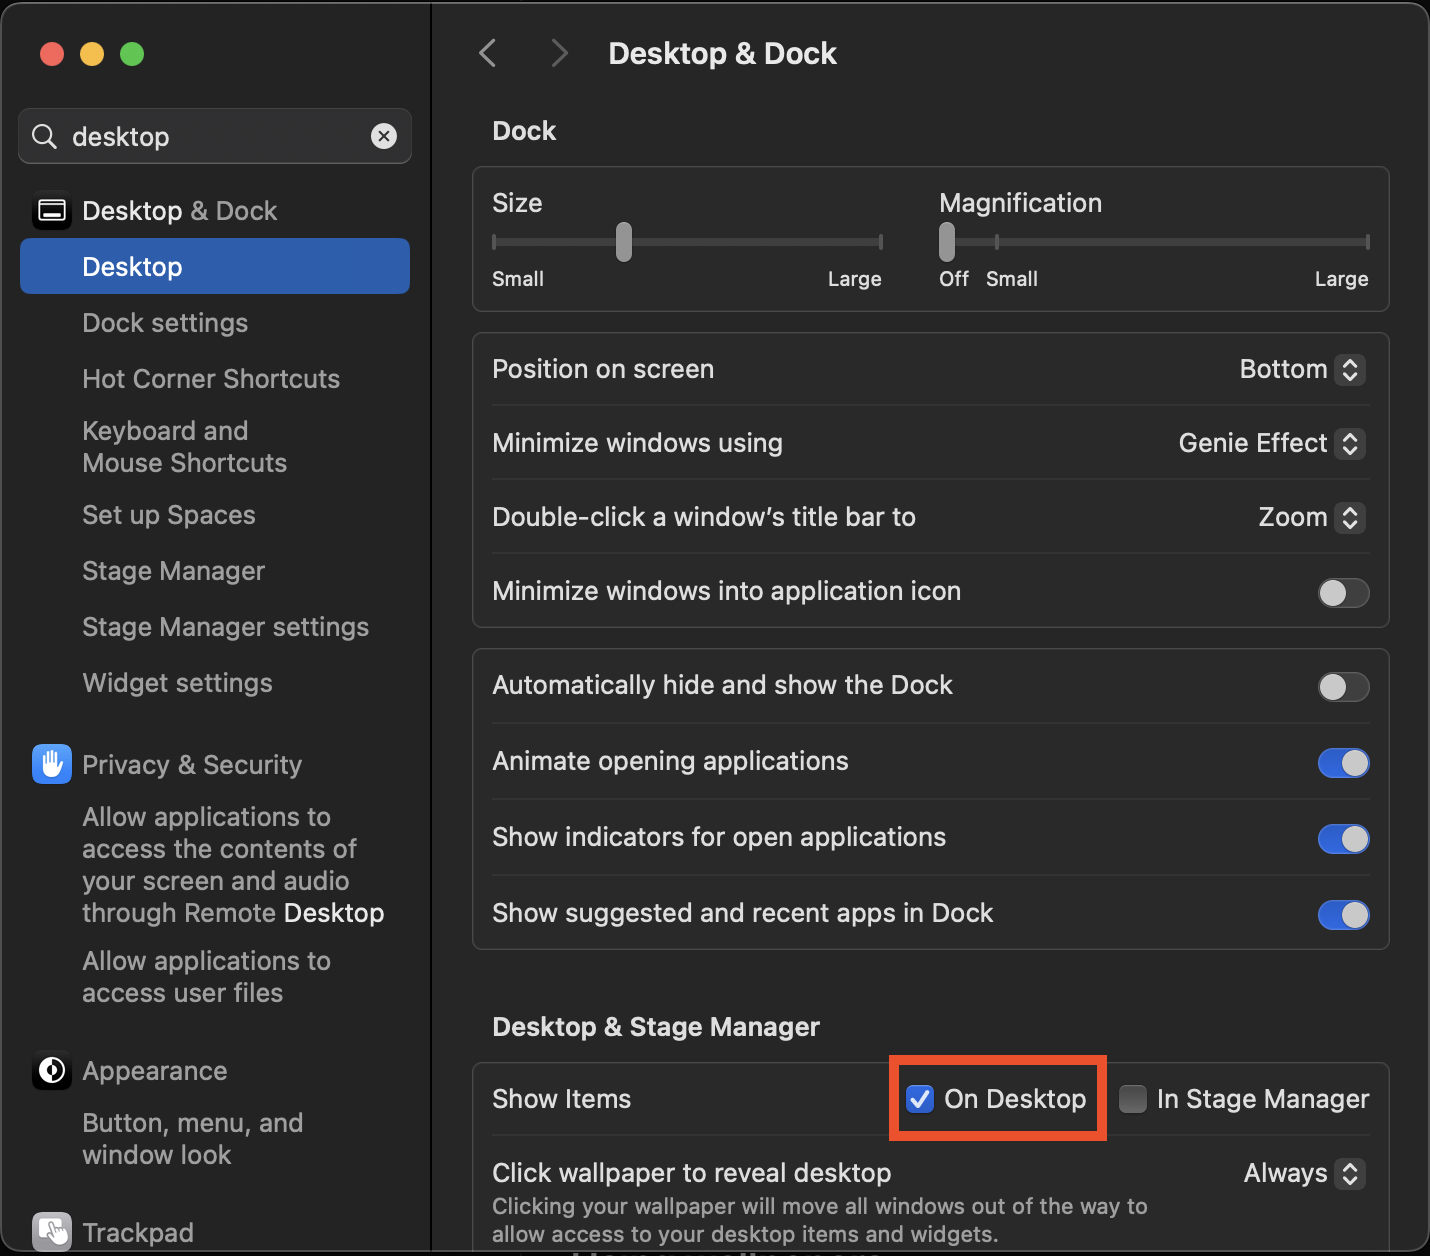Open the Stage Manager result
The width and height of the screenshot is (1430, 1256).
point(173,571)
